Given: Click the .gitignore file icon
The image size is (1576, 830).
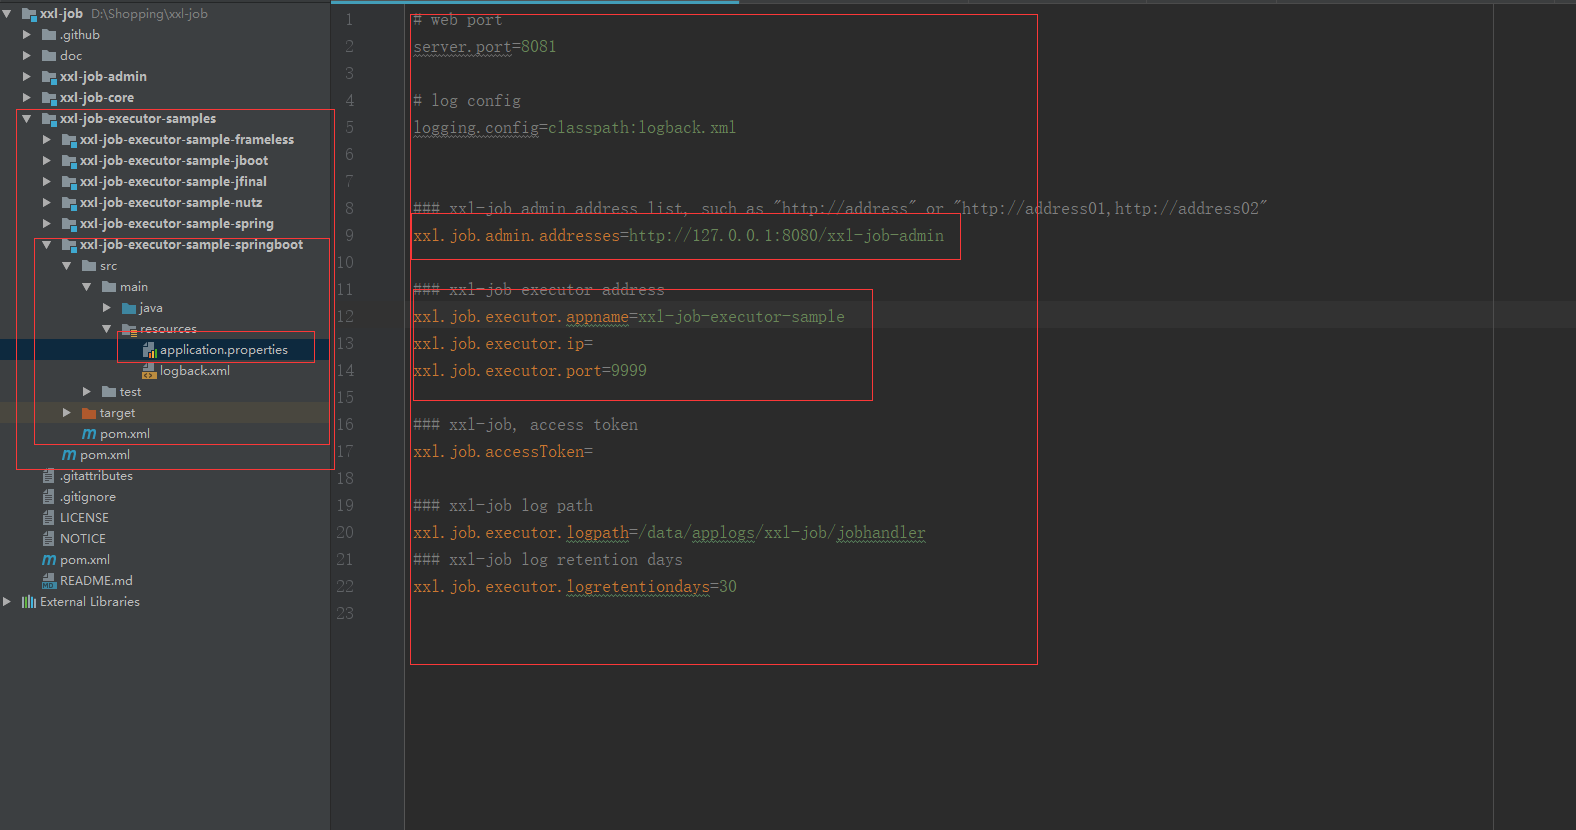Looking at the screenshot, I should 49,497.
